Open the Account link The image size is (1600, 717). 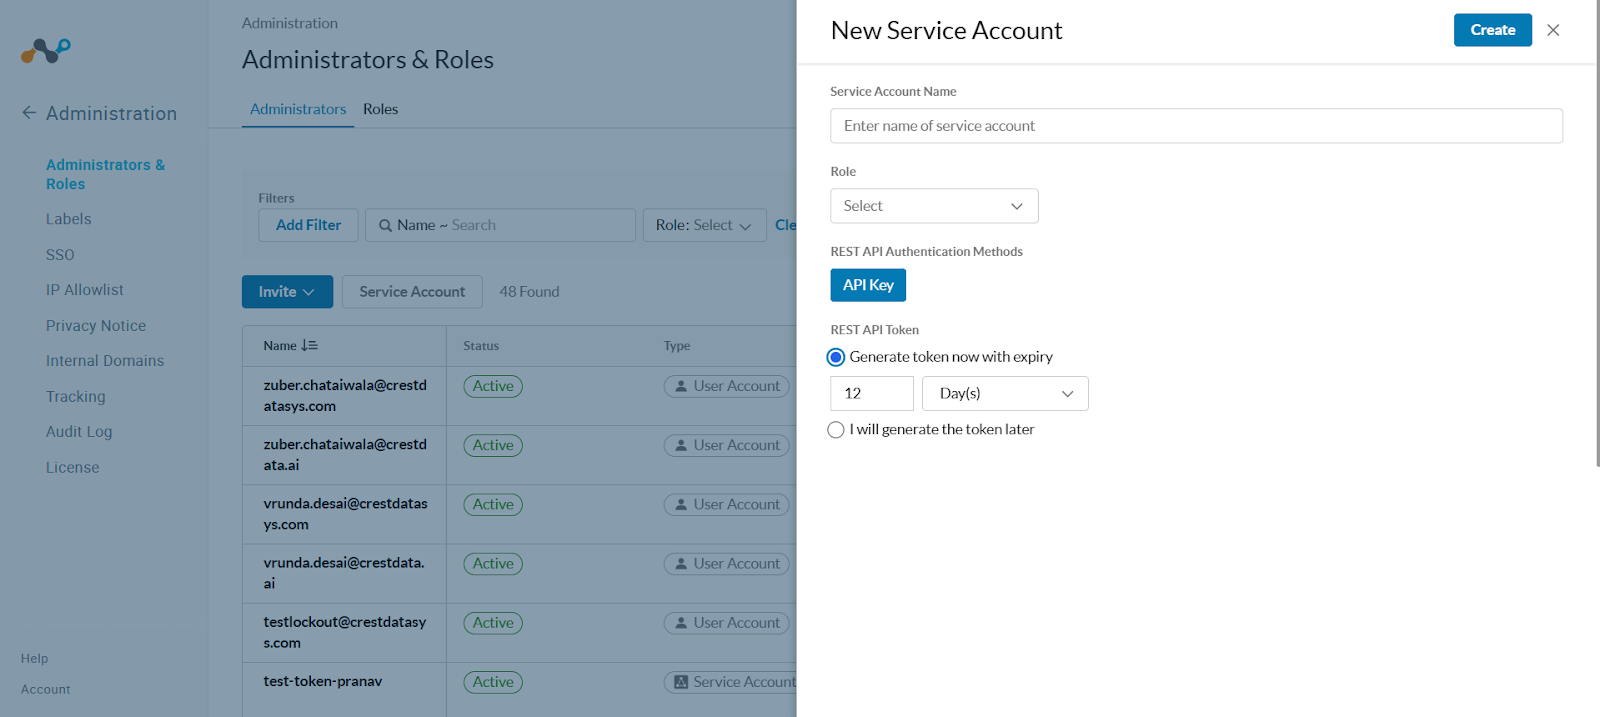(46, 690)
